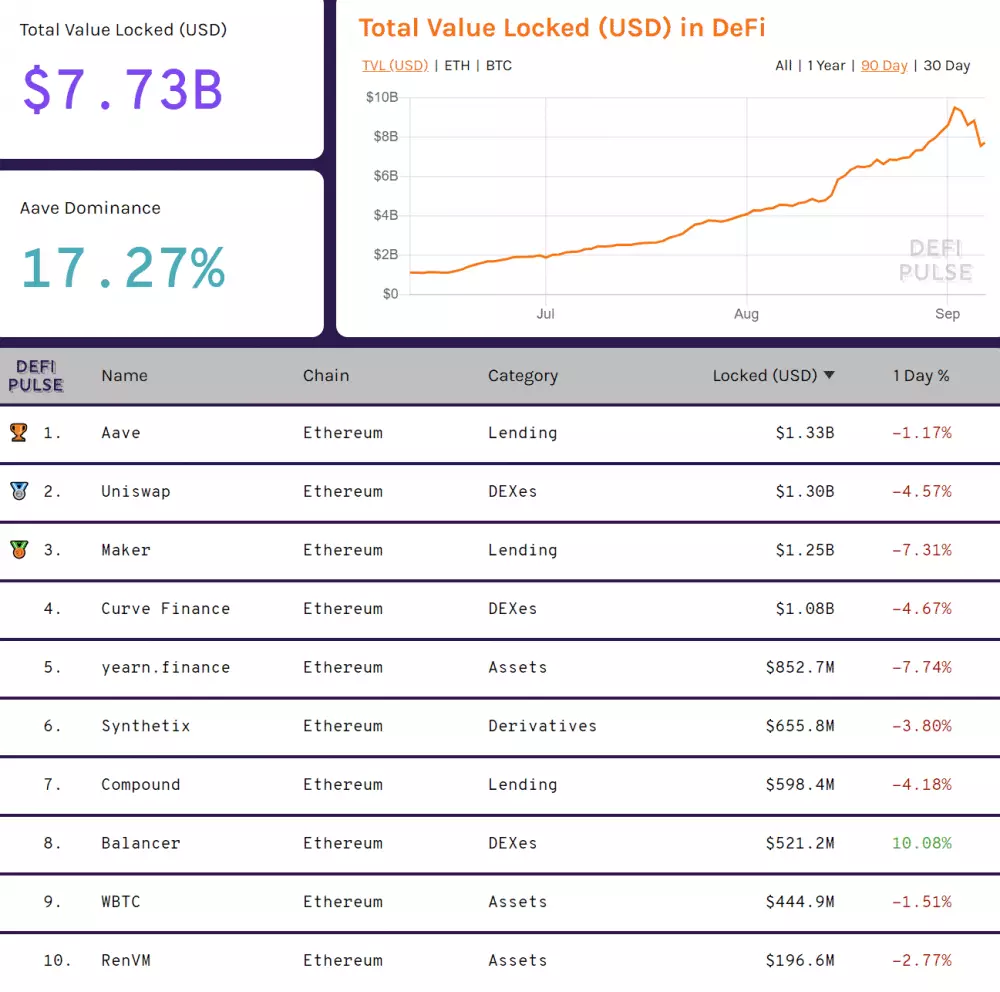Switch chart to BTC denomination
Screen dimensions: 1000x992
499,66
